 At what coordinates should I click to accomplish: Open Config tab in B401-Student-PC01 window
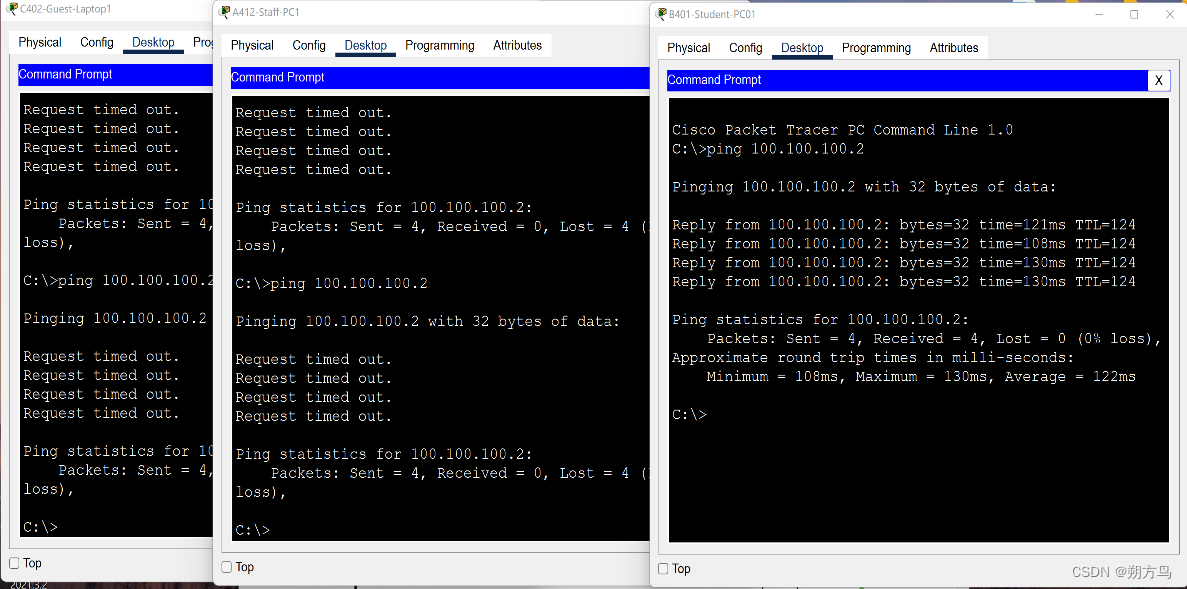click(x=746, y=48)
